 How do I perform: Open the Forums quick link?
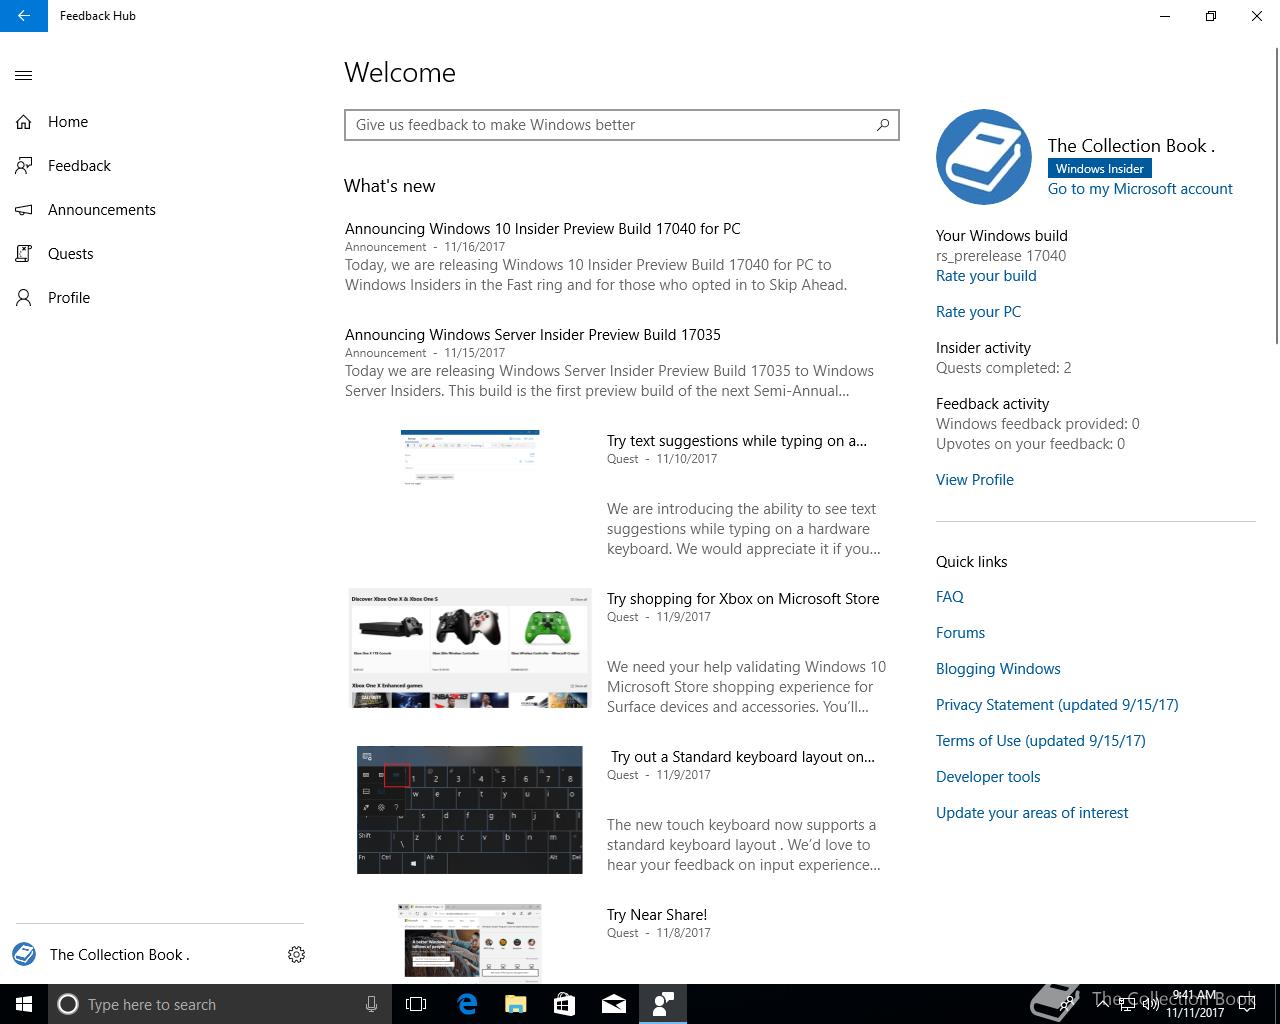960,633
